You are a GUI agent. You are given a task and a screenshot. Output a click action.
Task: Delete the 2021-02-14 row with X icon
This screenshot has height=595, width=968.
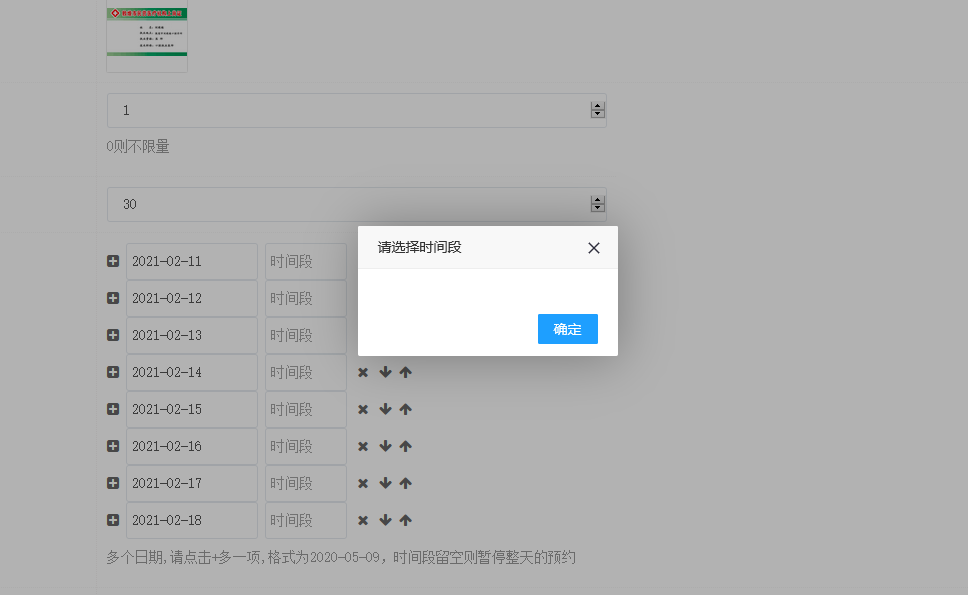(x=363, y=372)
